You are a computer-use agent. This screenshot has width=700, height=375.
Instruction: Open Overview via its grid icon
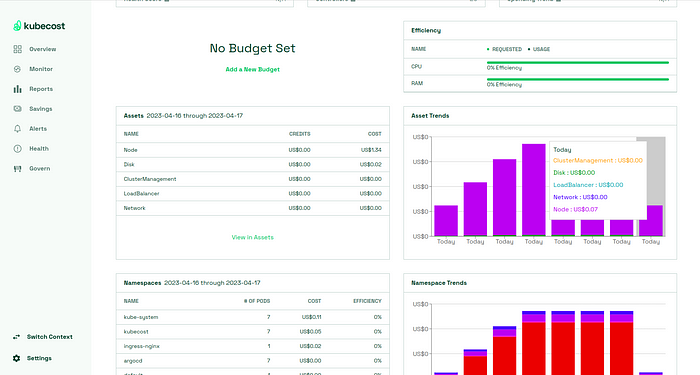(x=17, y=49)
